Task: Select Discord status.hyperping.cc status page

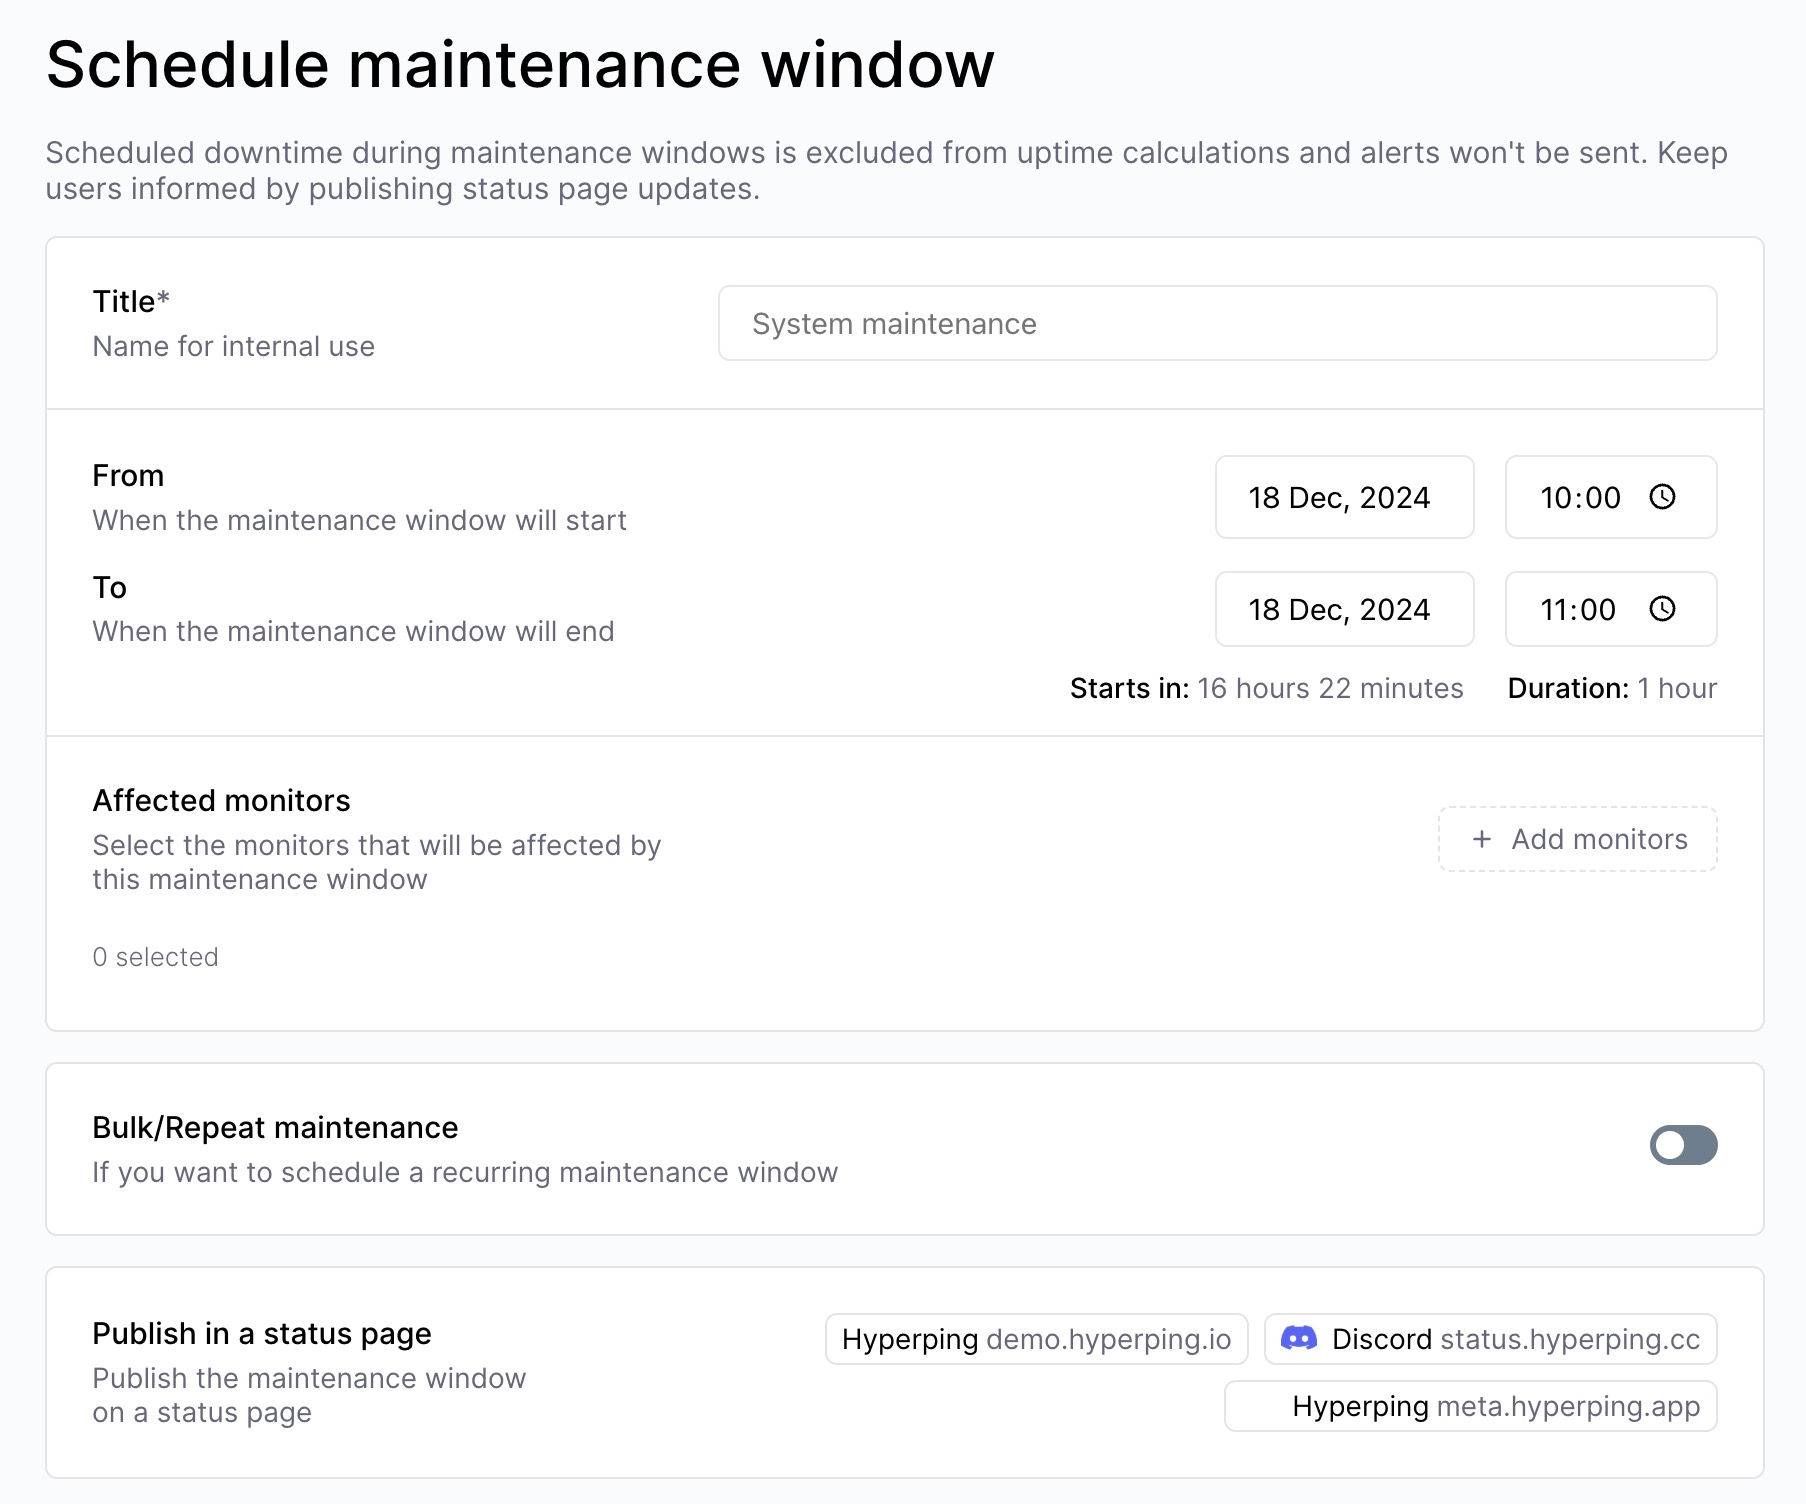Action: tap(1490, 1339)
